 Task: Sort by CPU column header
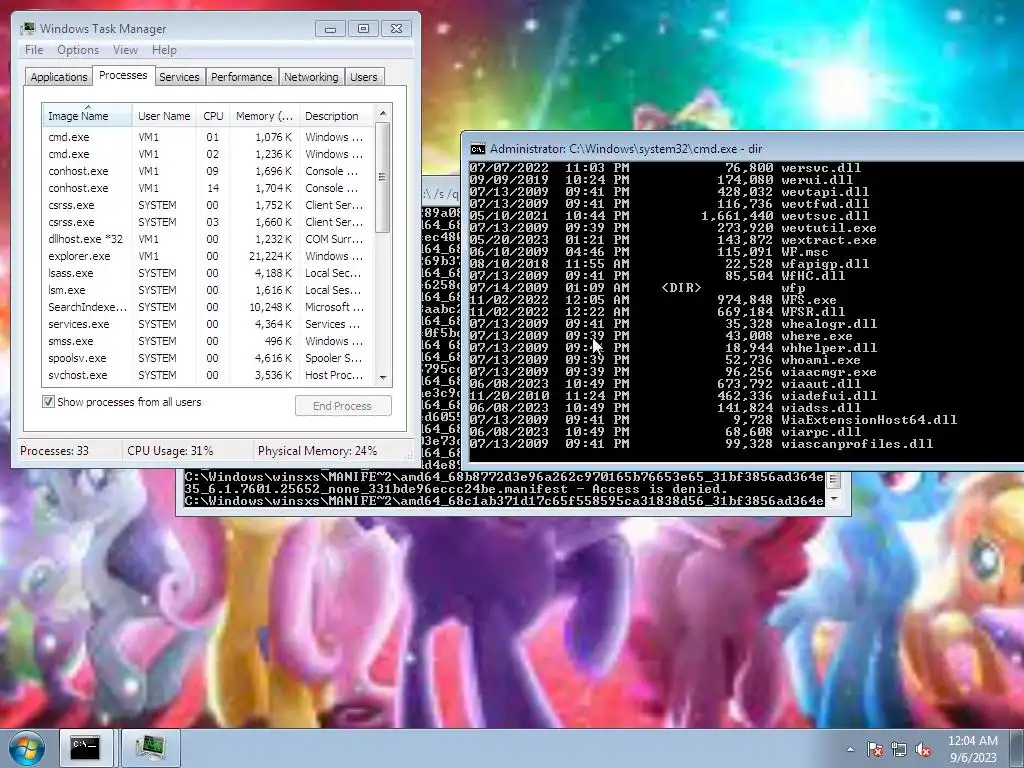point(213,116)
